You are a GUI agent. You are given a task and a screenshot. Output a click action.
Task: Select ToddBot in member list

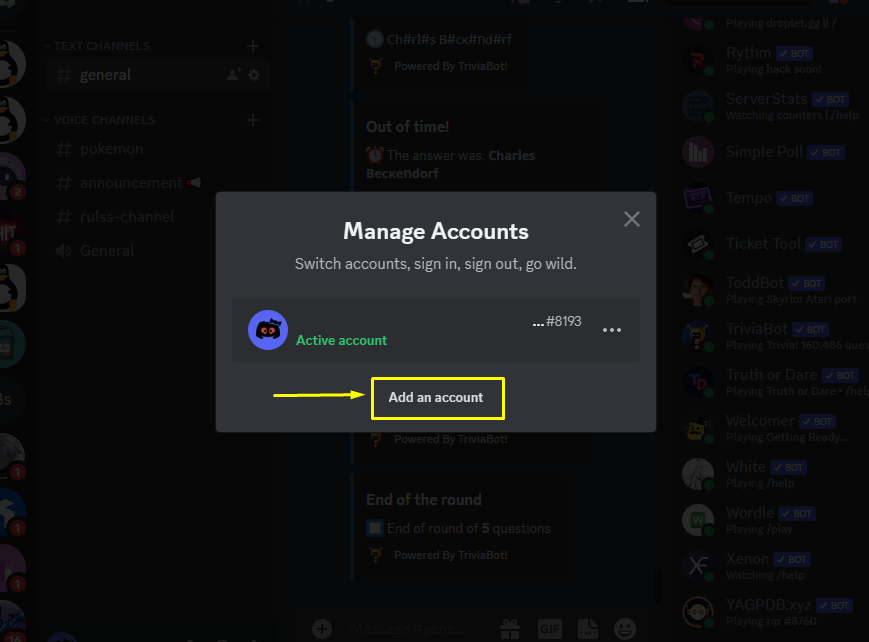point(773,290)
